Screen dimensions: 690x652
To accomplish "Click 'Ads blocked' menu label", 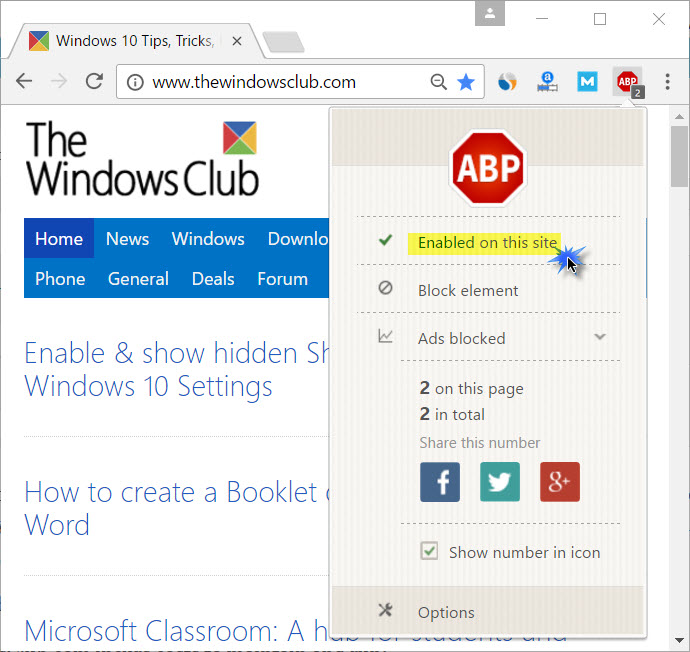I will 462,339.
